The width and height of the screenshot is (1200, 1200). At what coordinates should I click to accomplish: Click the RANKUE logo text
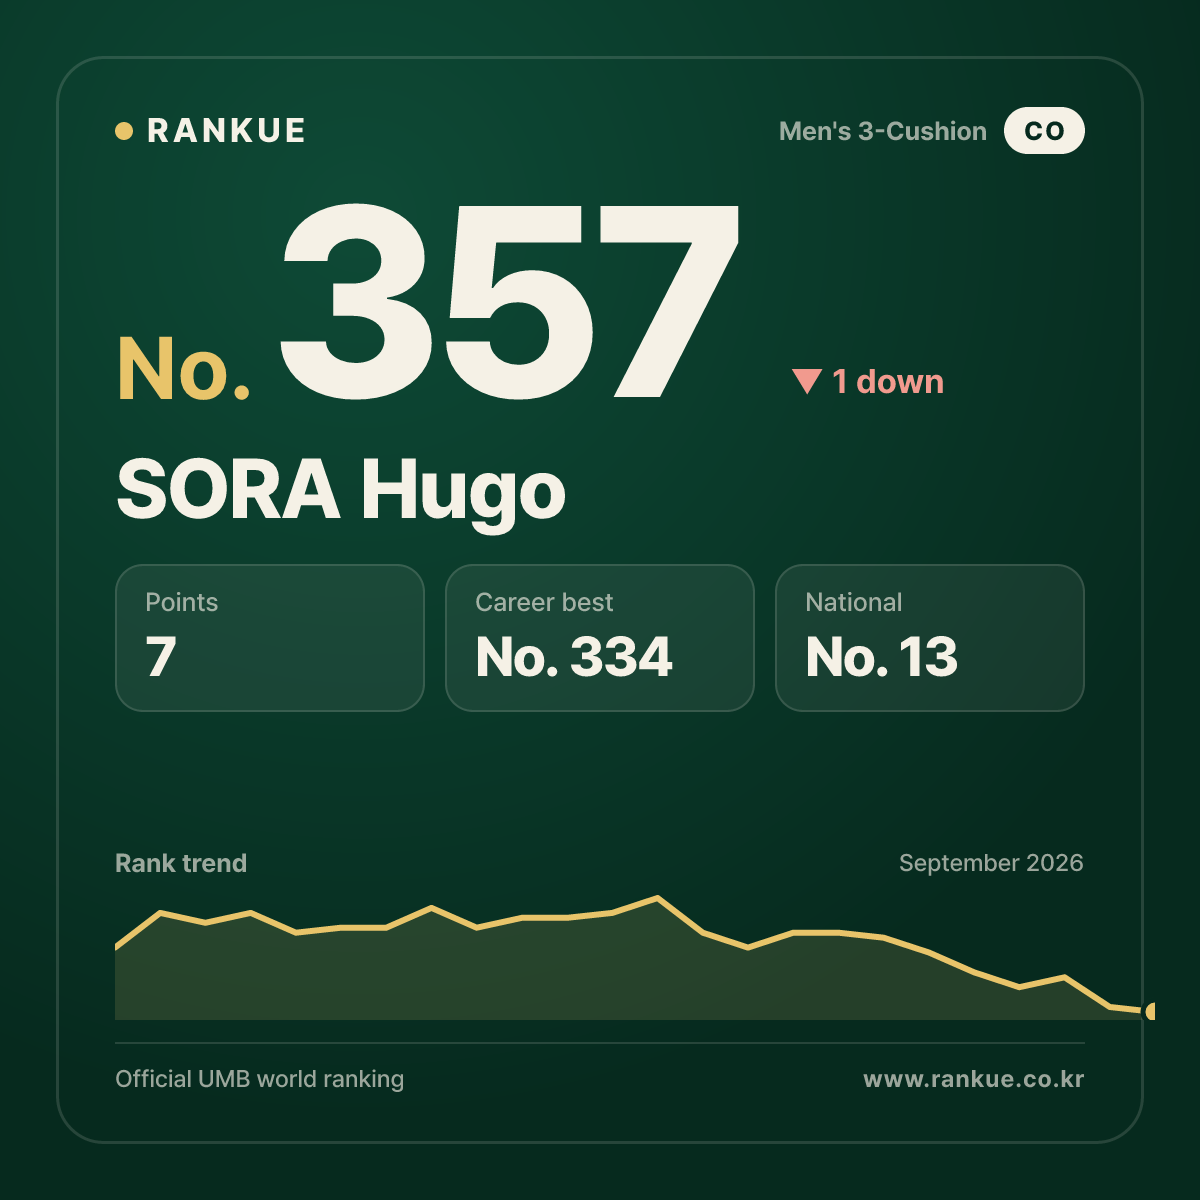(x=226, y=131)
